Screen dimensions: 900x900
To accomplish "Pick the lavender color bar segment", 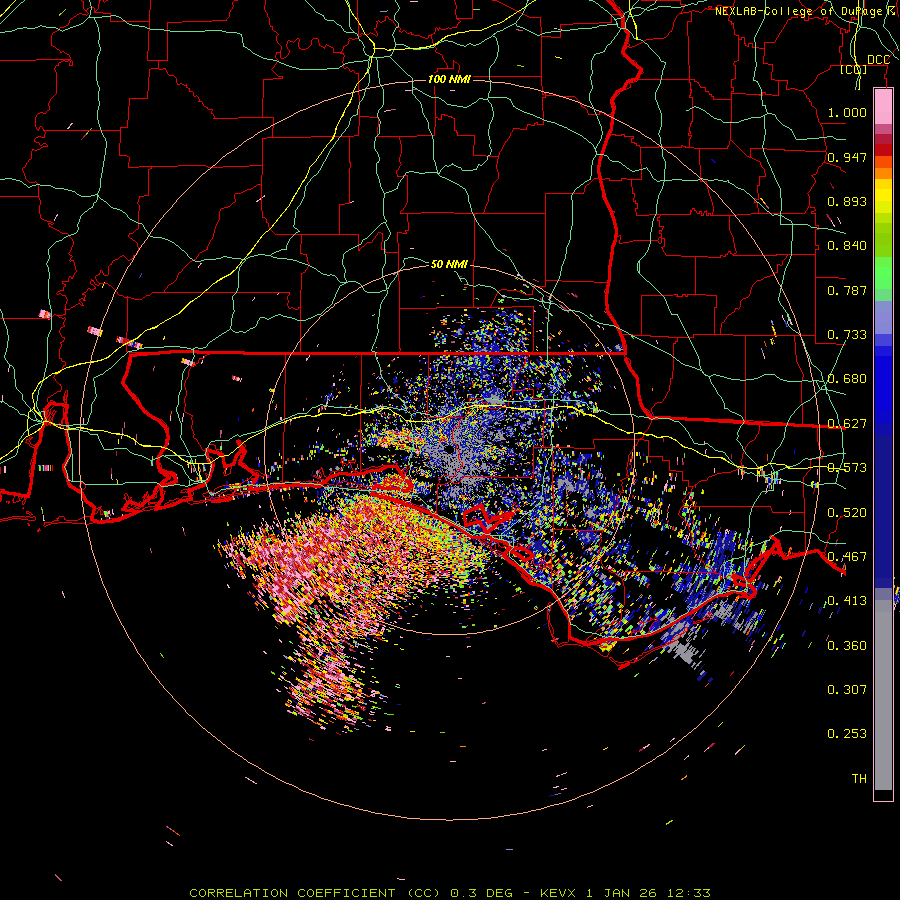I will (883, 317).
